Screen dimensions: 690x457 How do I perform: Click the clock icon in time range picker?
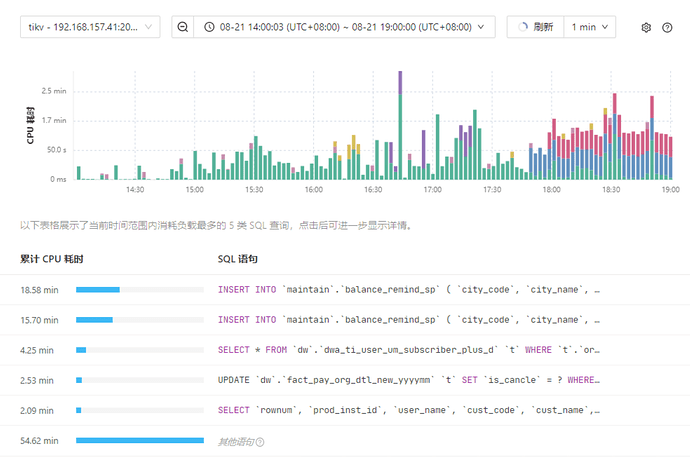click(x=210, y=27)
